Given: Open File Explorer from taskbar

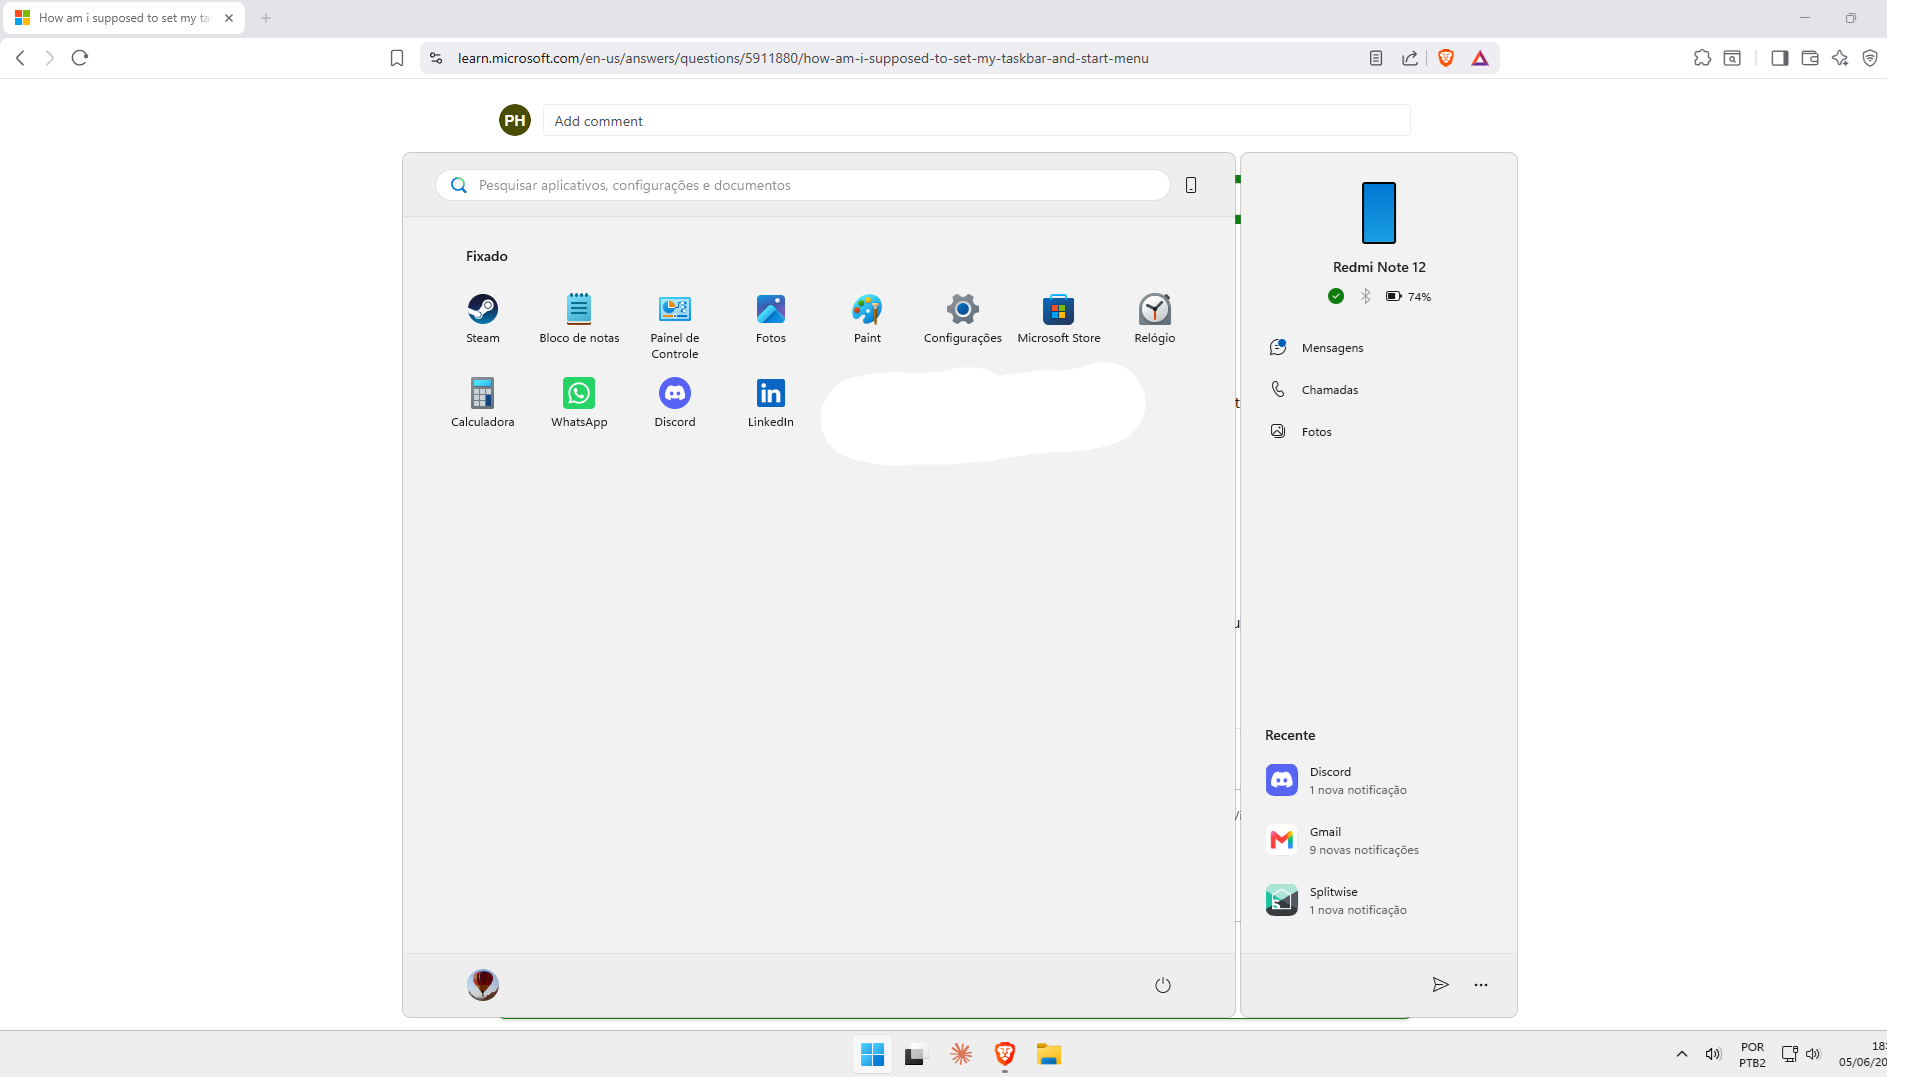Looking at the screenshot, I should [x=1048, y=1054].
